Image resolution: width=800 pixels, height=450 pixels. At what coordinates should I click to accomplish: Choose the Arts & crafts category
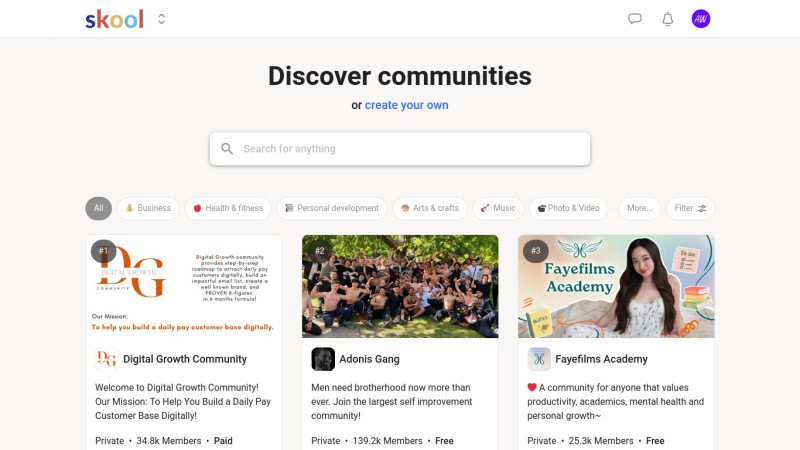tap(430, 208)
